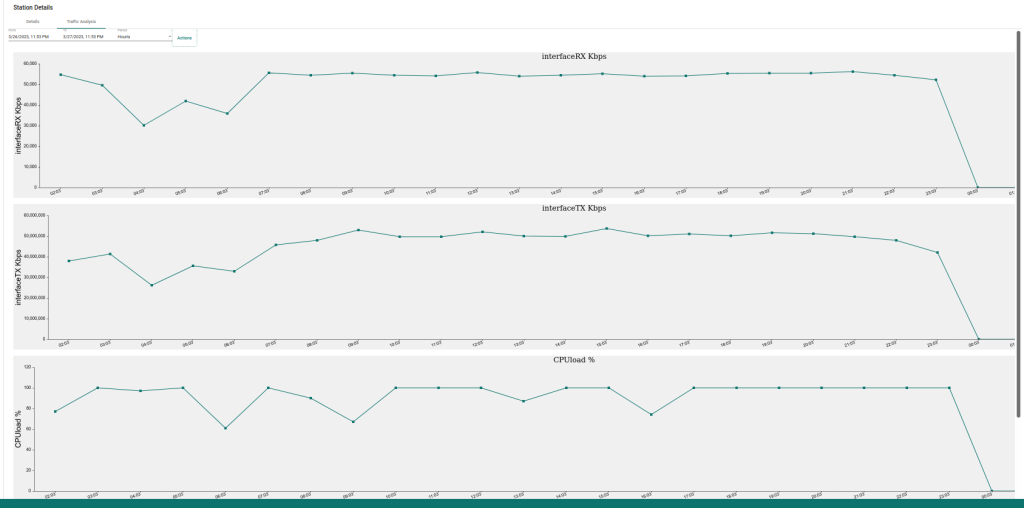Image resolution: width=1024 pixels, height=508 pixels.
Task: Select interfaceRX data point at 04:03 dip
Action: [x=144, y=125]
